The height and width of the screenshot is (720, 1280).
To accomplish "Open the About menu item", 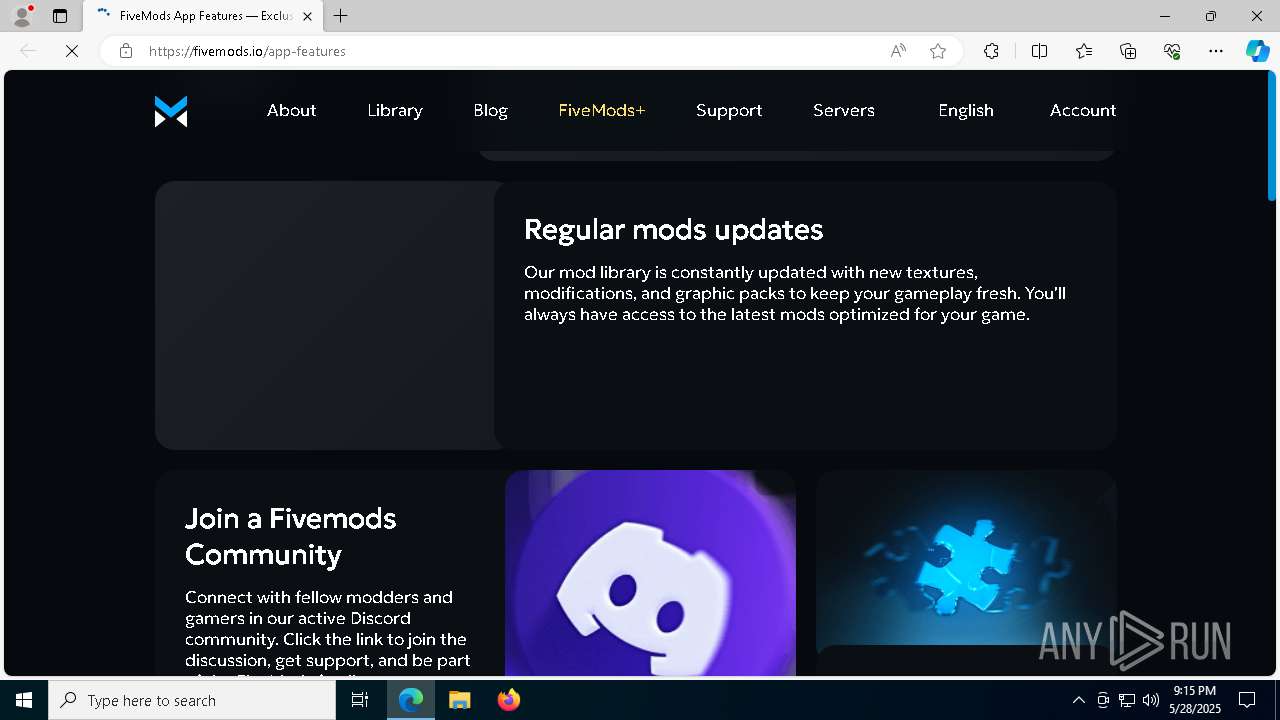I will [291, 110].
